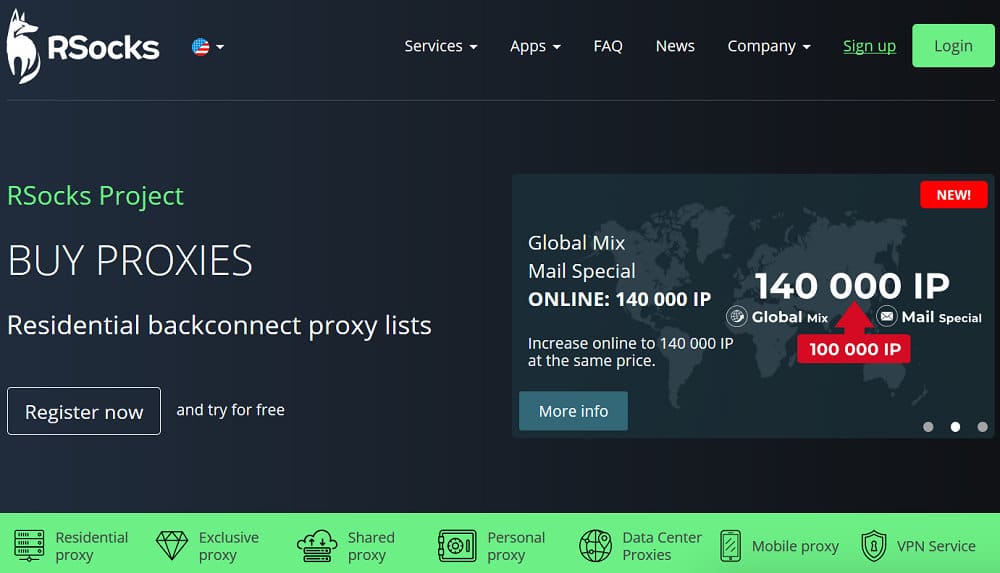The height and width of the screenshot is (573, 1000).
Task: Click the "ONLINE: 140 000 IP" text
Action: tap(619, 299)
